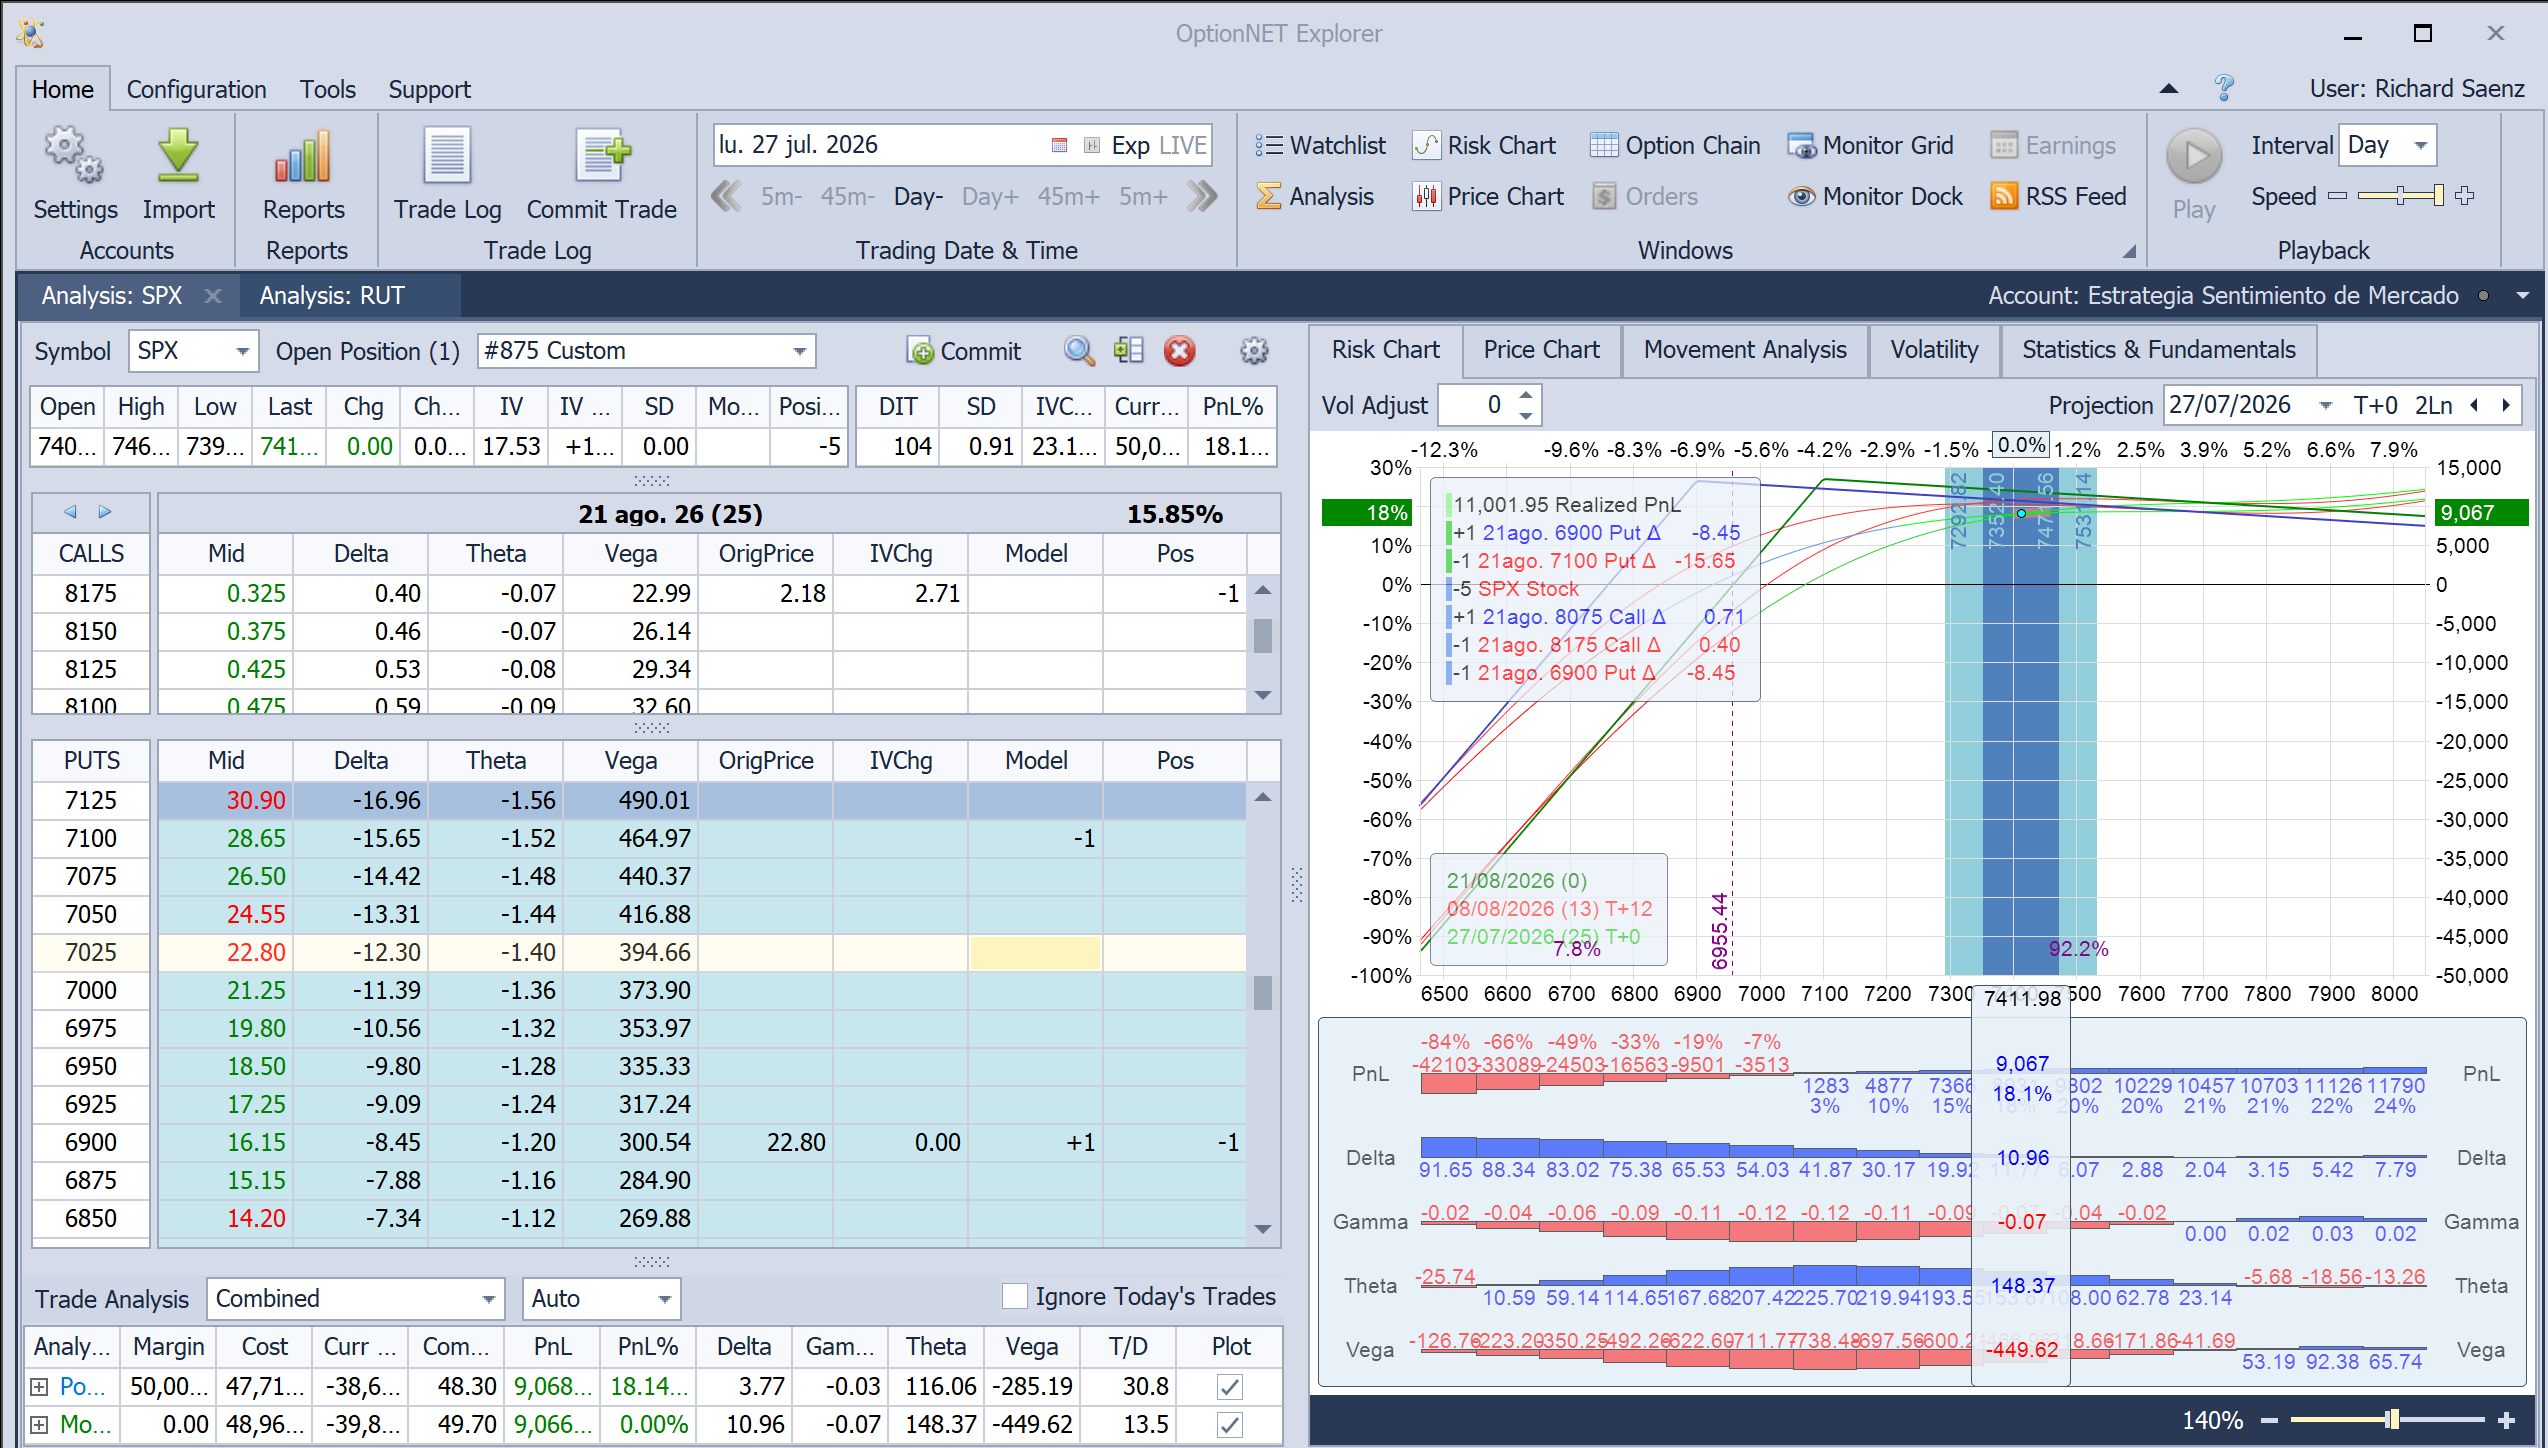This screenshot has width=2548, height=1448.
Task: Step back to previous trading period
Action: click(727, 196)
